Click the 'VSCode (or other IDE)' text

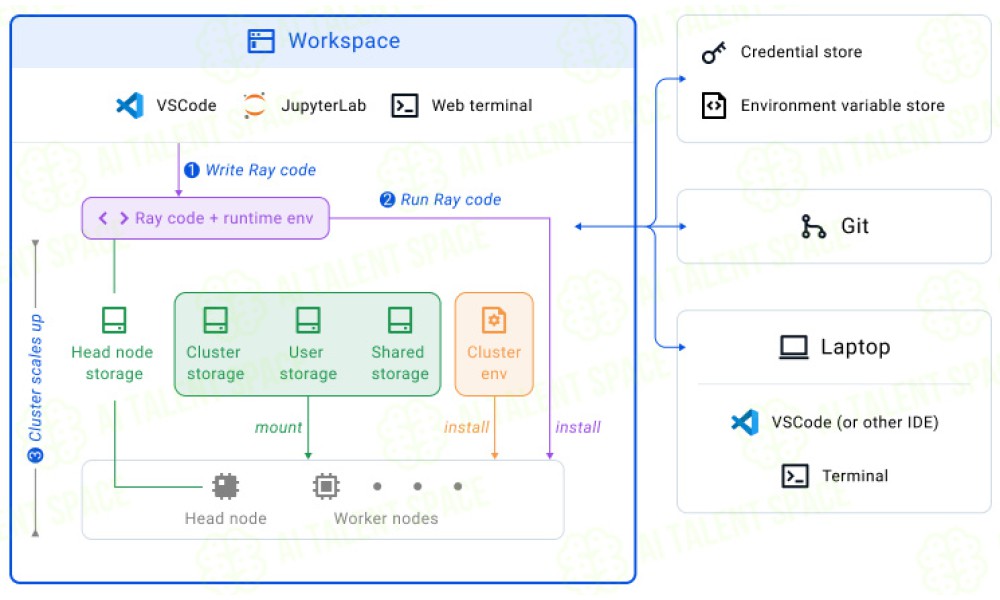point(855,423)
